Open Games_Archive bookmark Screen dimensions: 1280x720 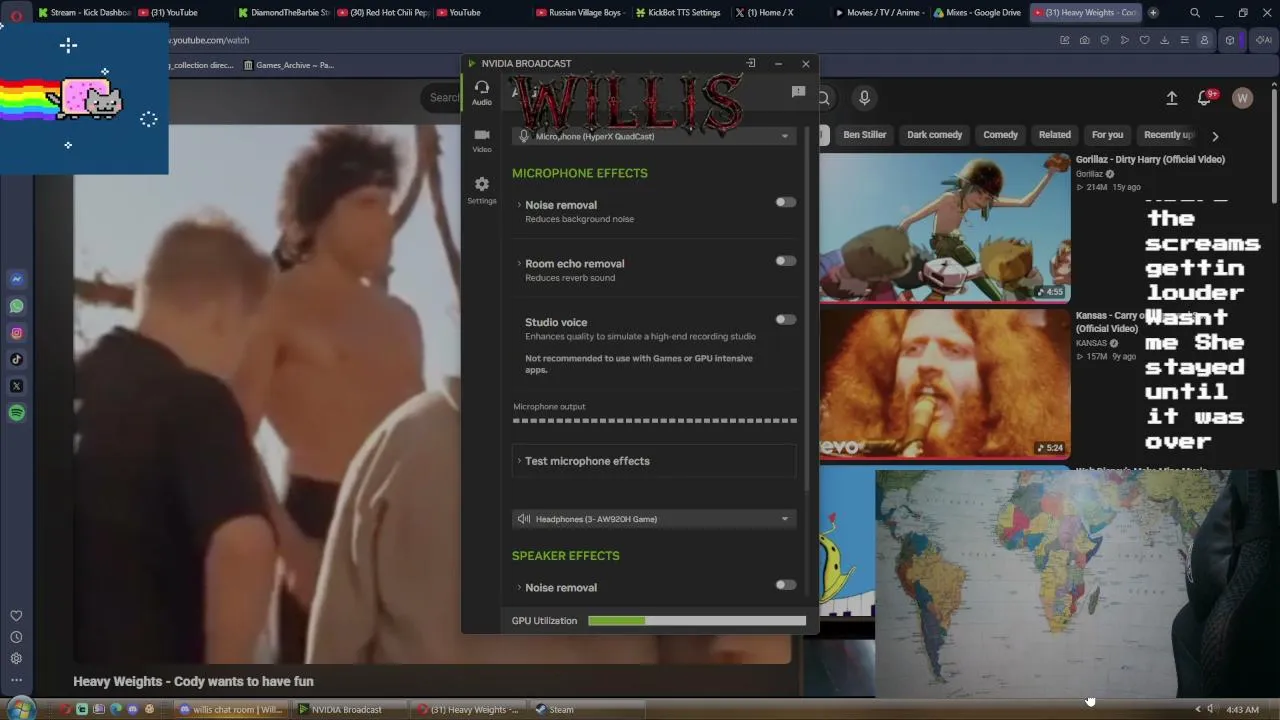point(289,65)
